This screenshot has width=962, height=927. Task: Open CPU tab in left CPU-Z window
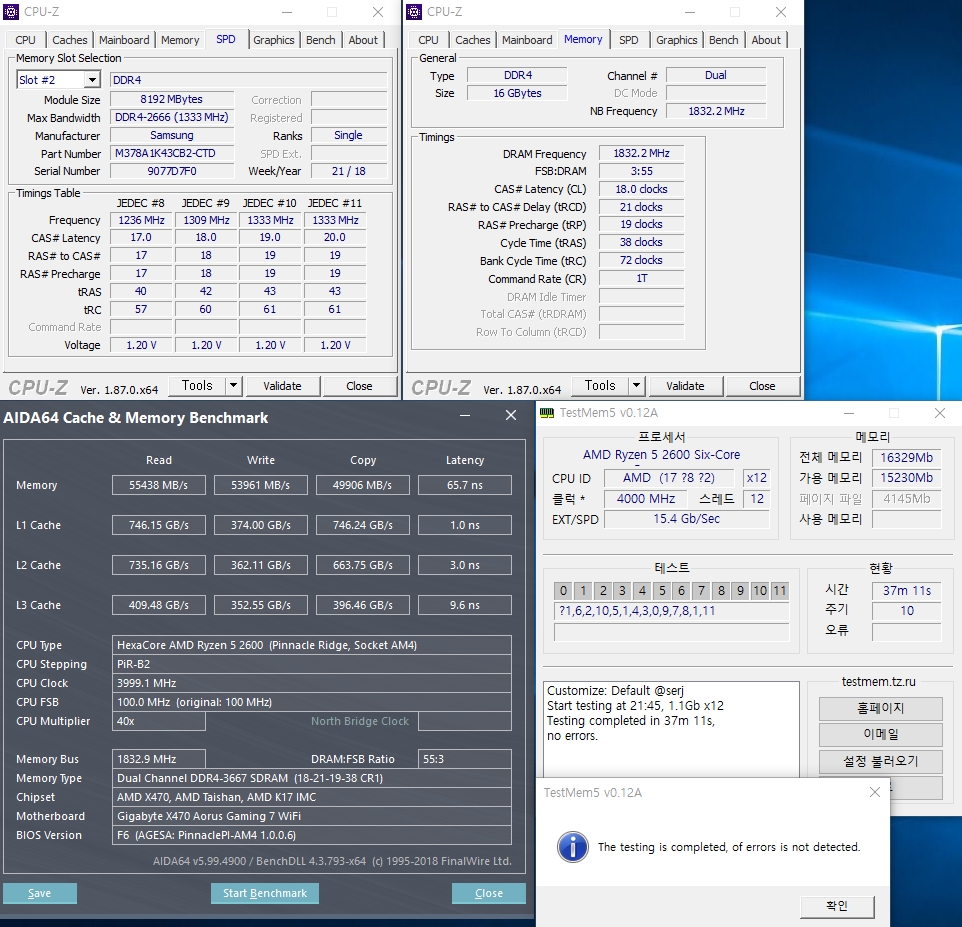click(x=25, y=40)
